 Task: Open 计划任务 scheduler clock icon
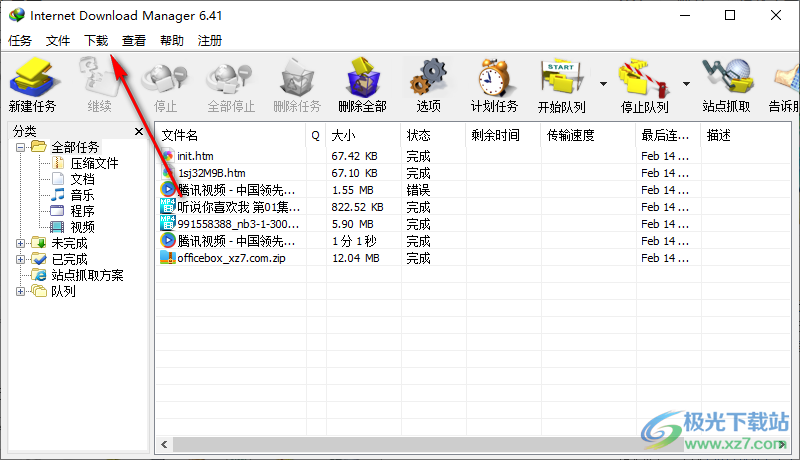click(x=494, y=78)
